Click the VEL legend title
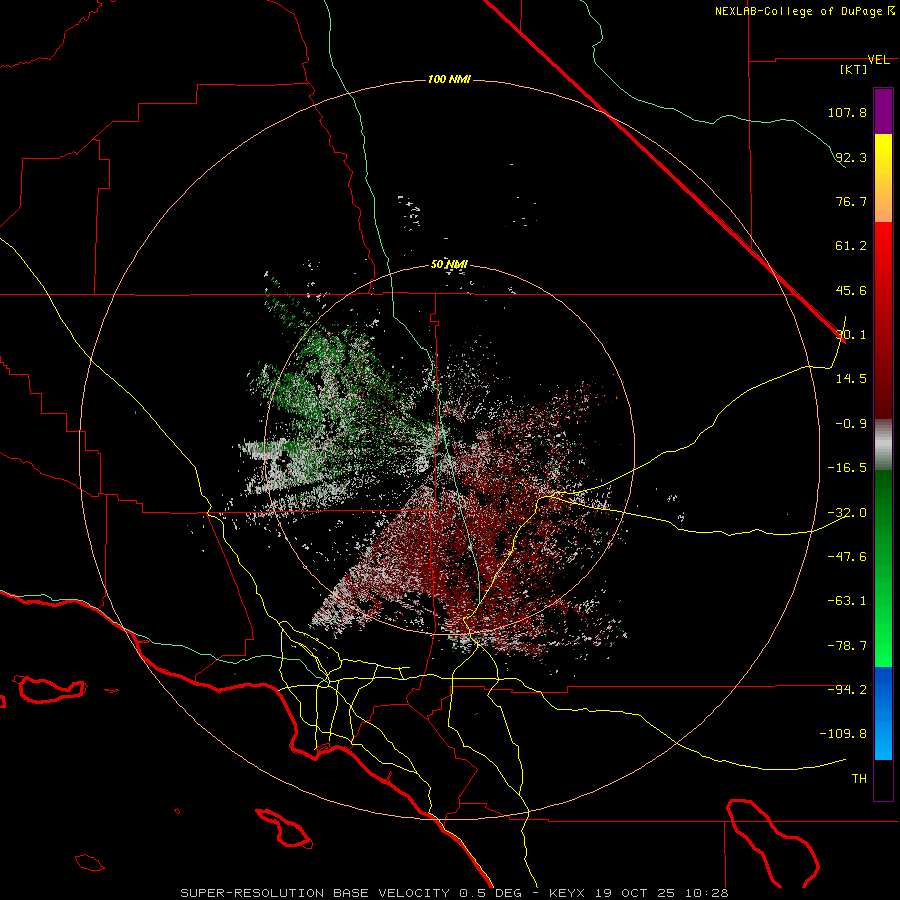Screen dimensions: 900x900 click(878, 60)
